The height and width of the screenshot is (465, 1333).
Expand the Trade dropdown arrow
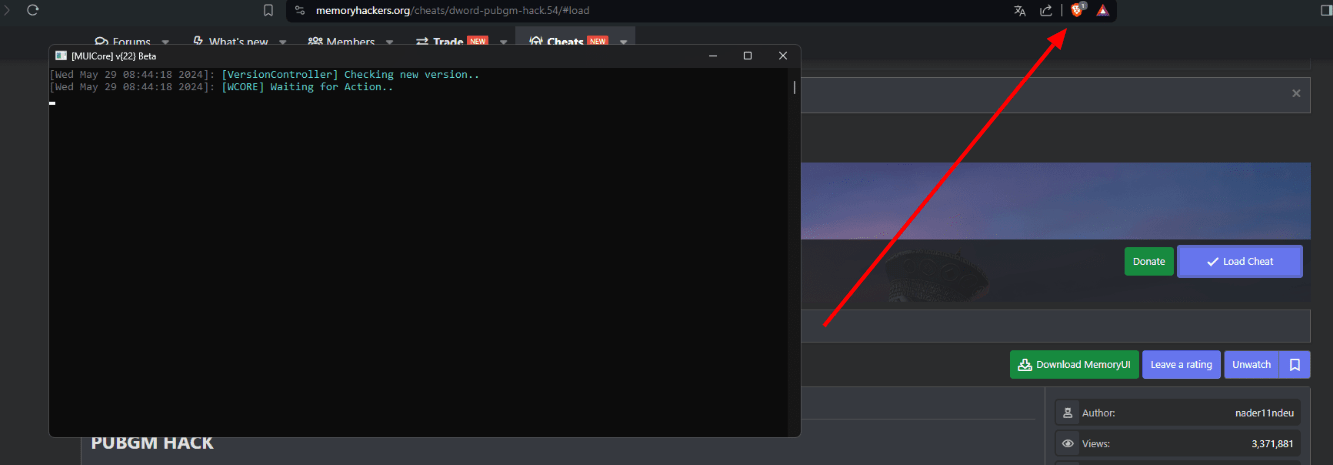501,42
